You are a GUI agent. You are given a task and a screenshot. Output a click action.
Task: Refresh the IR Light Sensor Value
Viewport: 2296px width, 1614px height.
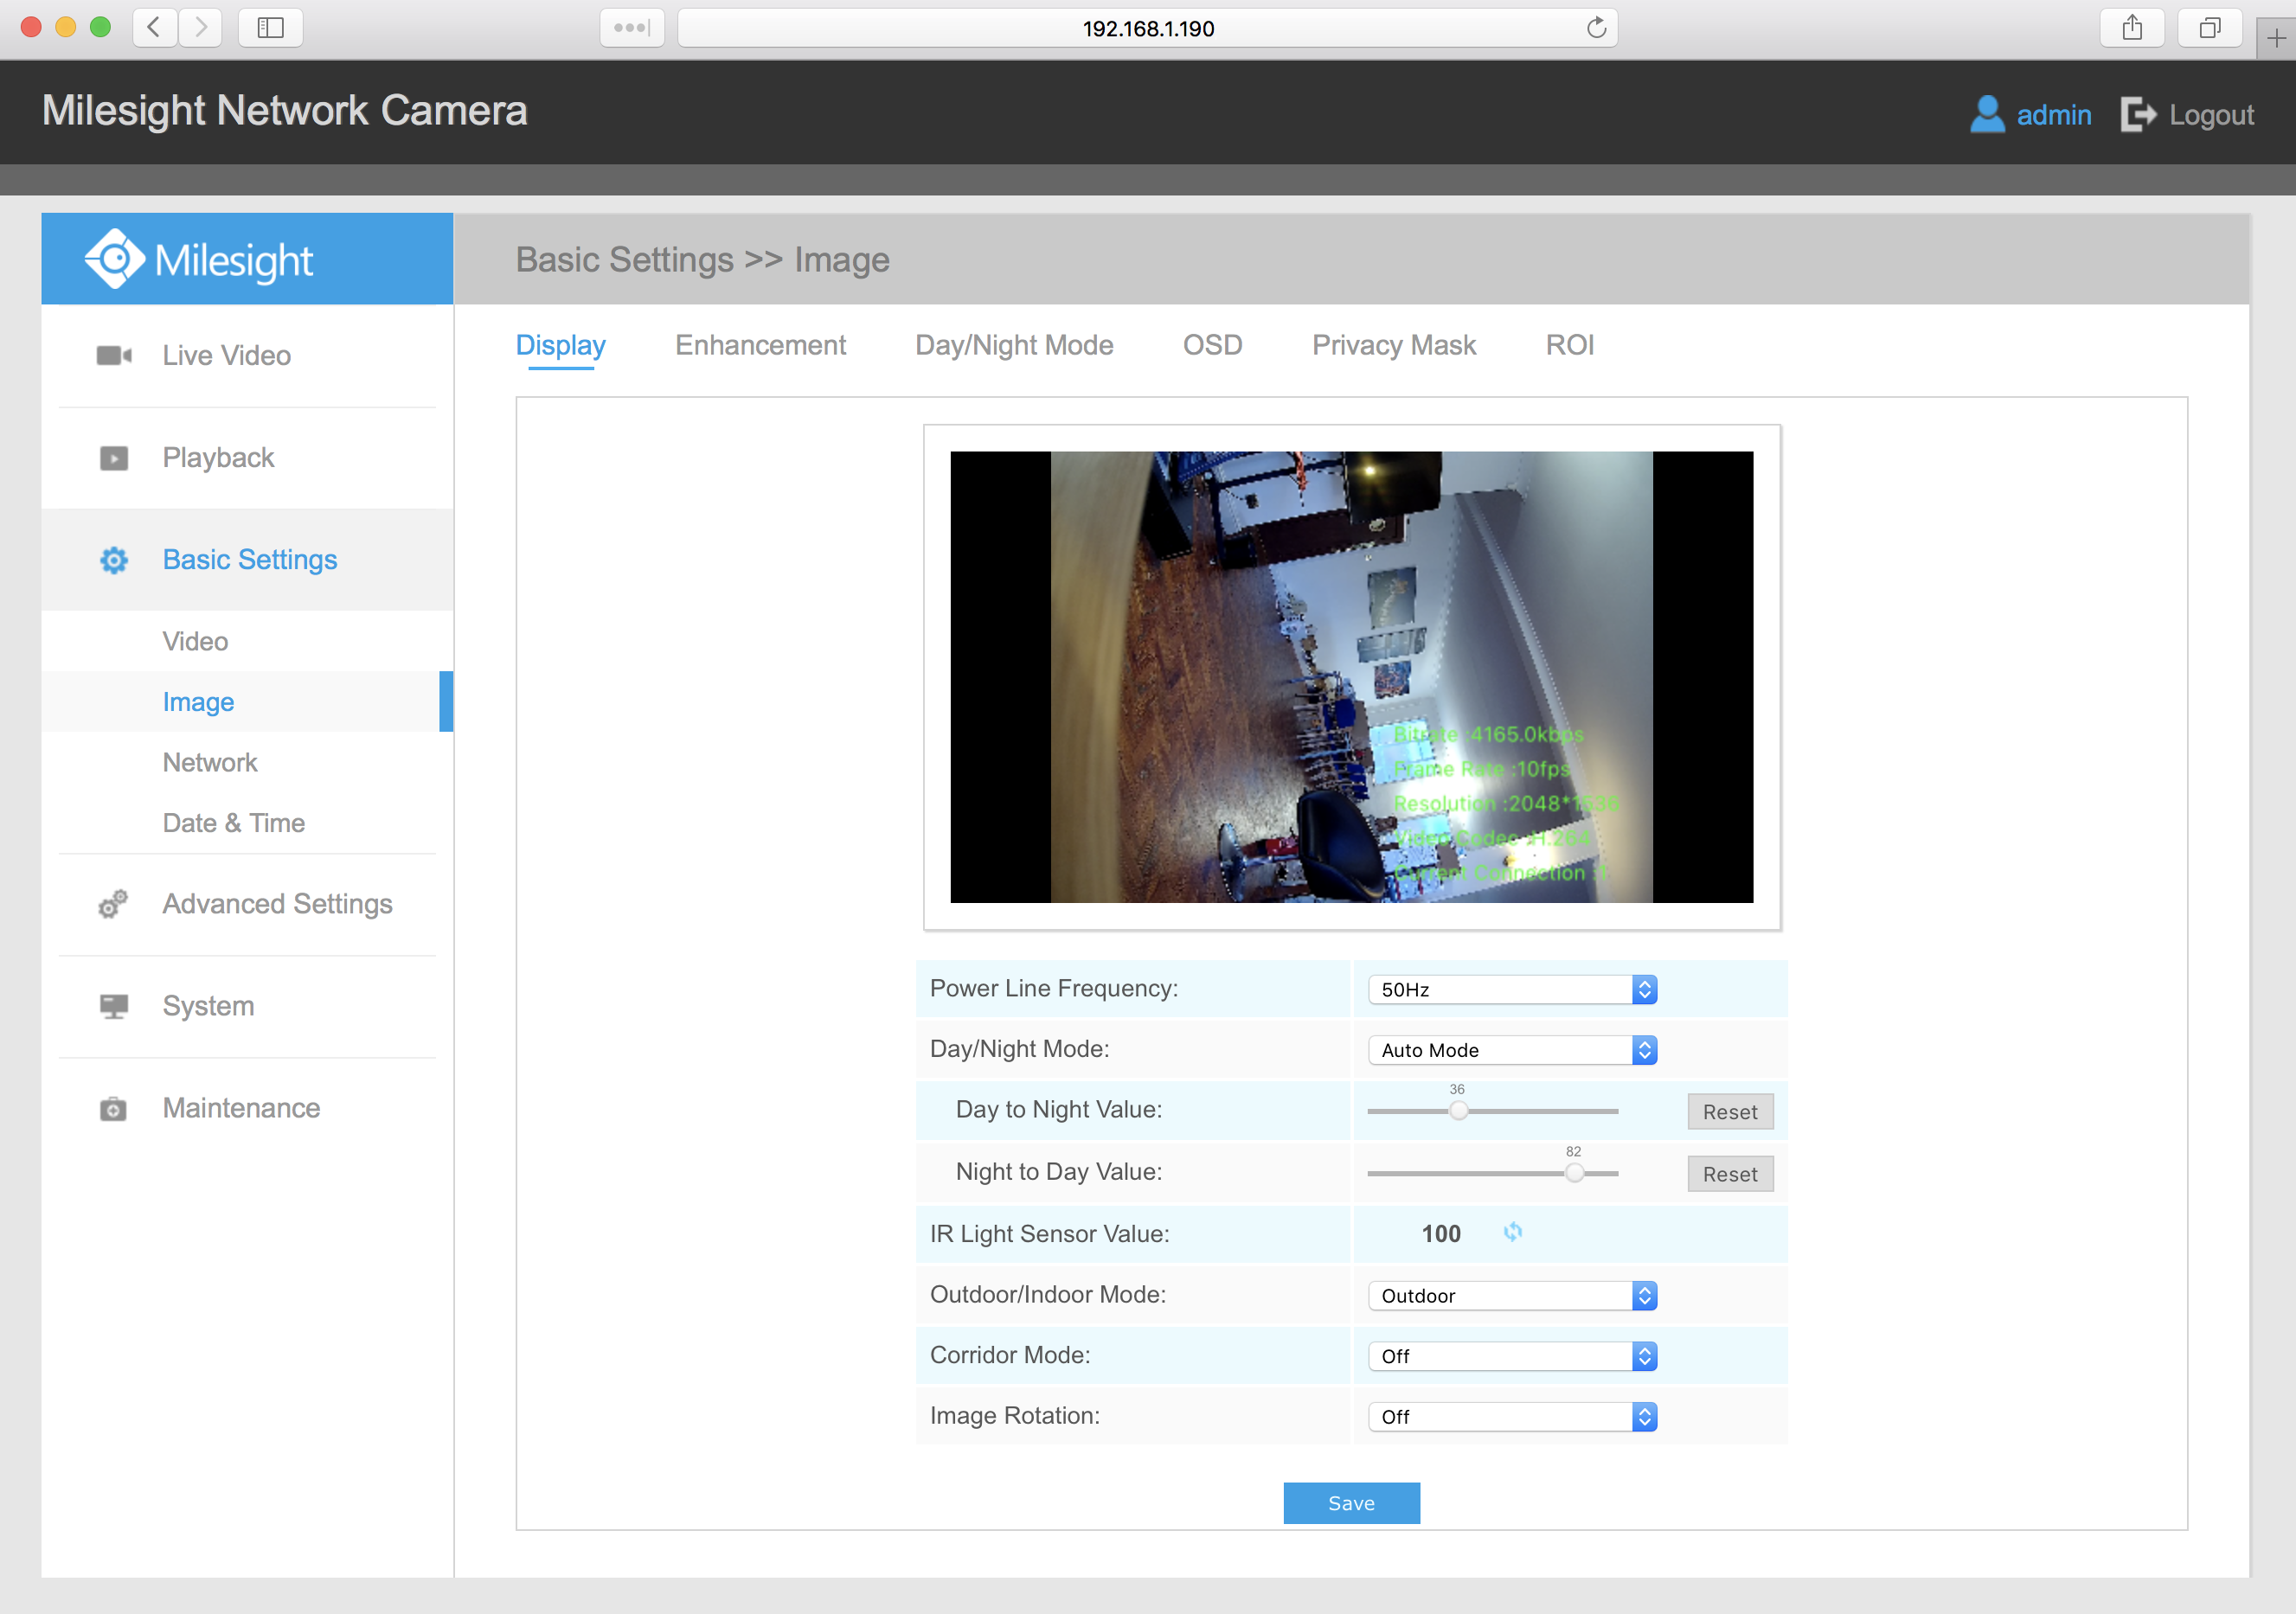tap(1513, 1233)
